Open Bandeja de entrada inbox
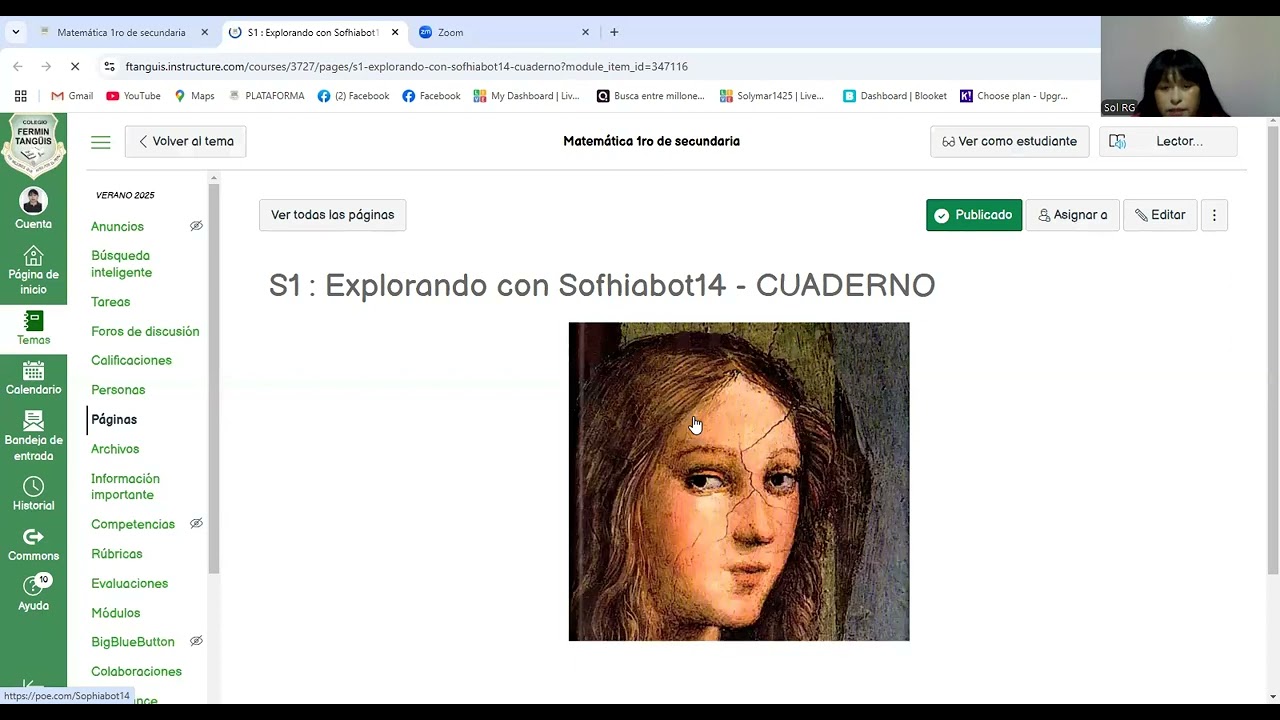The width and height of the screenshot is (1280, 720). tap(33, 436)
